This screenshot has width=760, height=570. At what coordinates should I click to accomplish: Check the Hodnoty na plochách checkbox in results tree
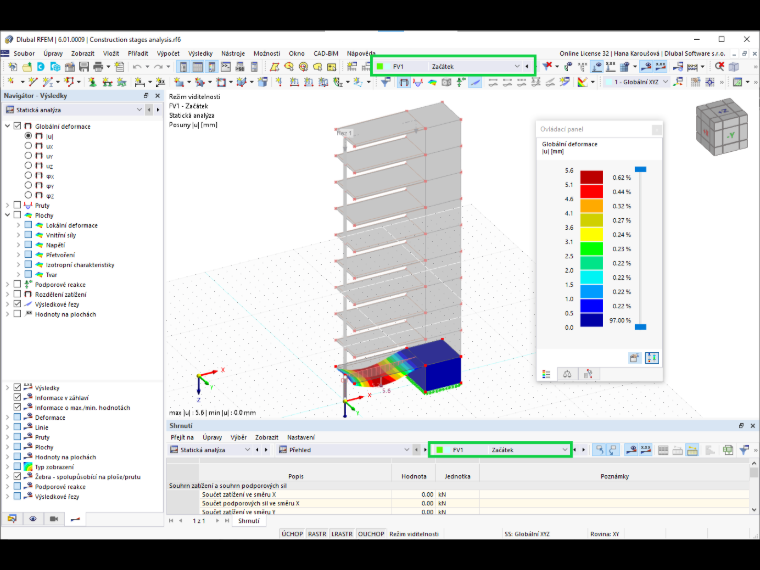pyautogui.click(x=17, y=314)
